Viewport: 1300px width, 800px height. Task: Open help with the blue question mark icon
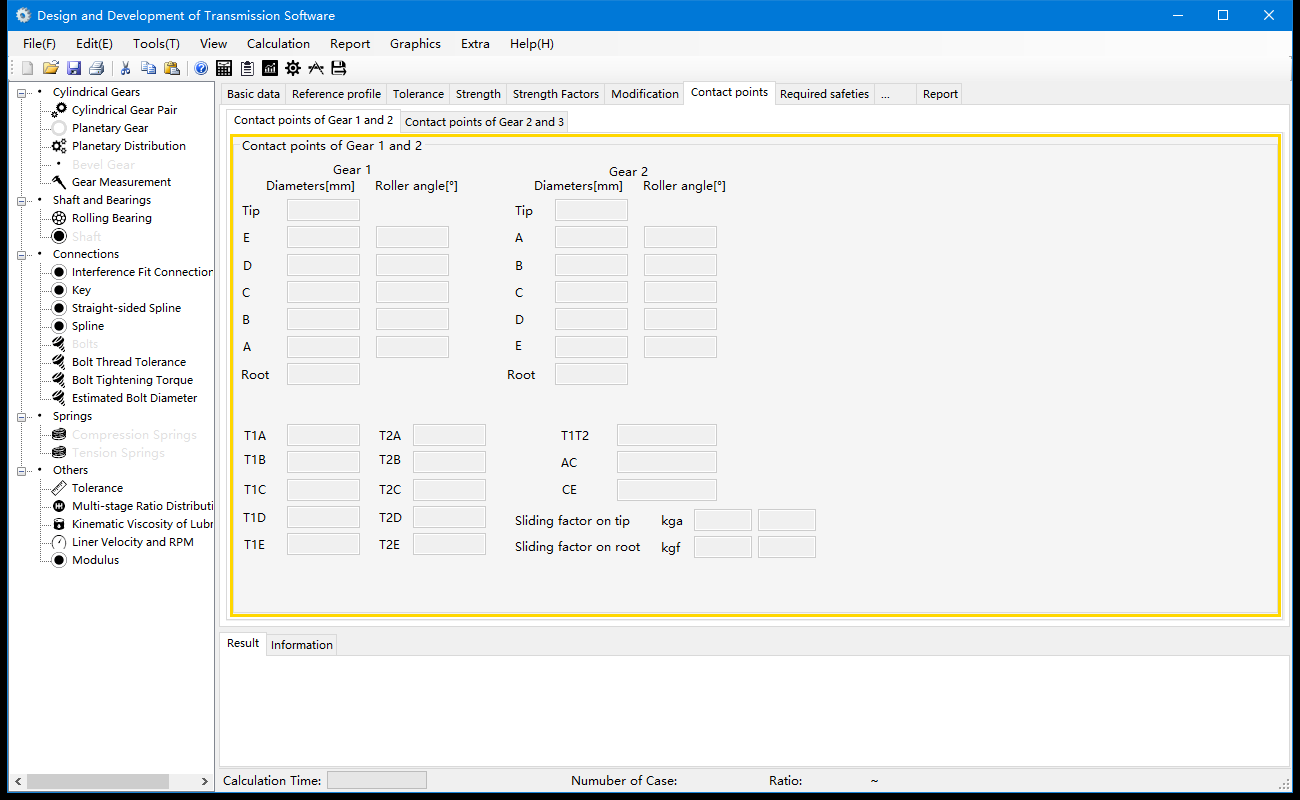201,68
